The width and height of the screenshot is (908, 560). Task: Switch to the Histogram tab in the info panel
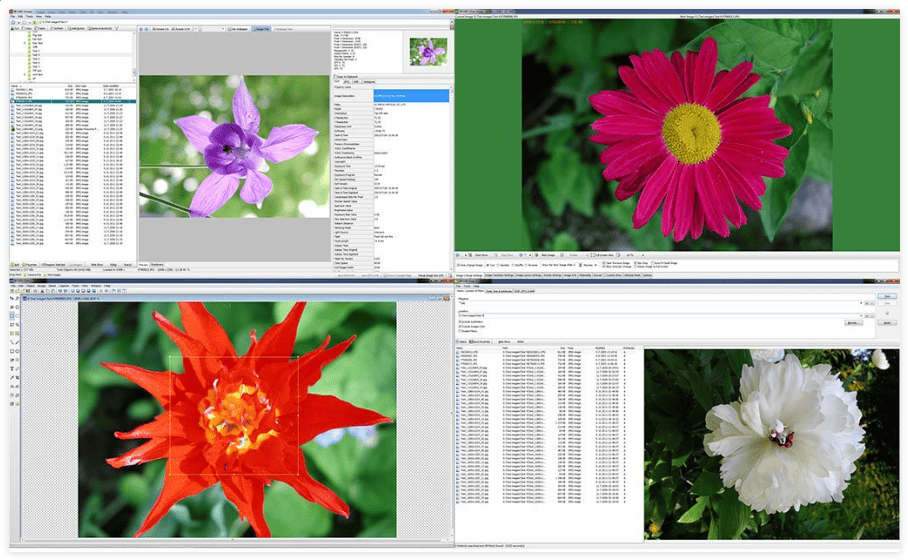coord(369,82)
